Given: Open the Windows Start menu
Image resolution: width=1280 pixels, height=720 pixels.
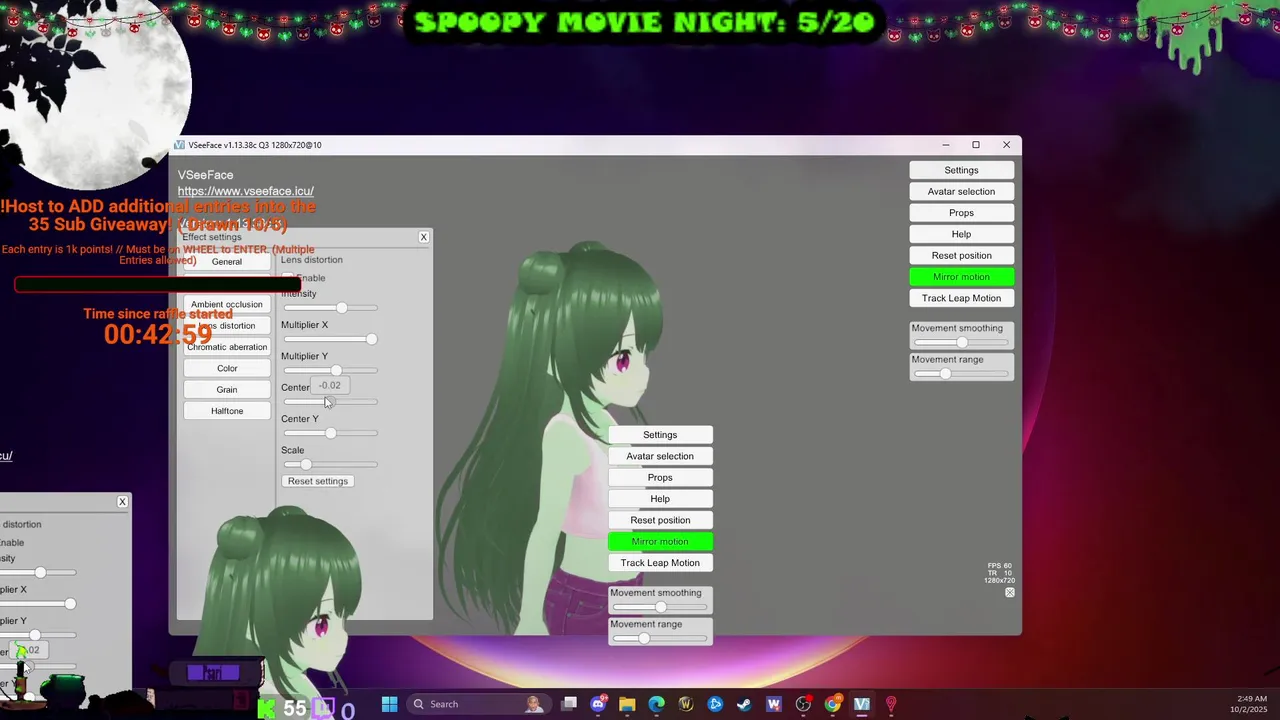Looking at the screenshot, I should 389,704.
